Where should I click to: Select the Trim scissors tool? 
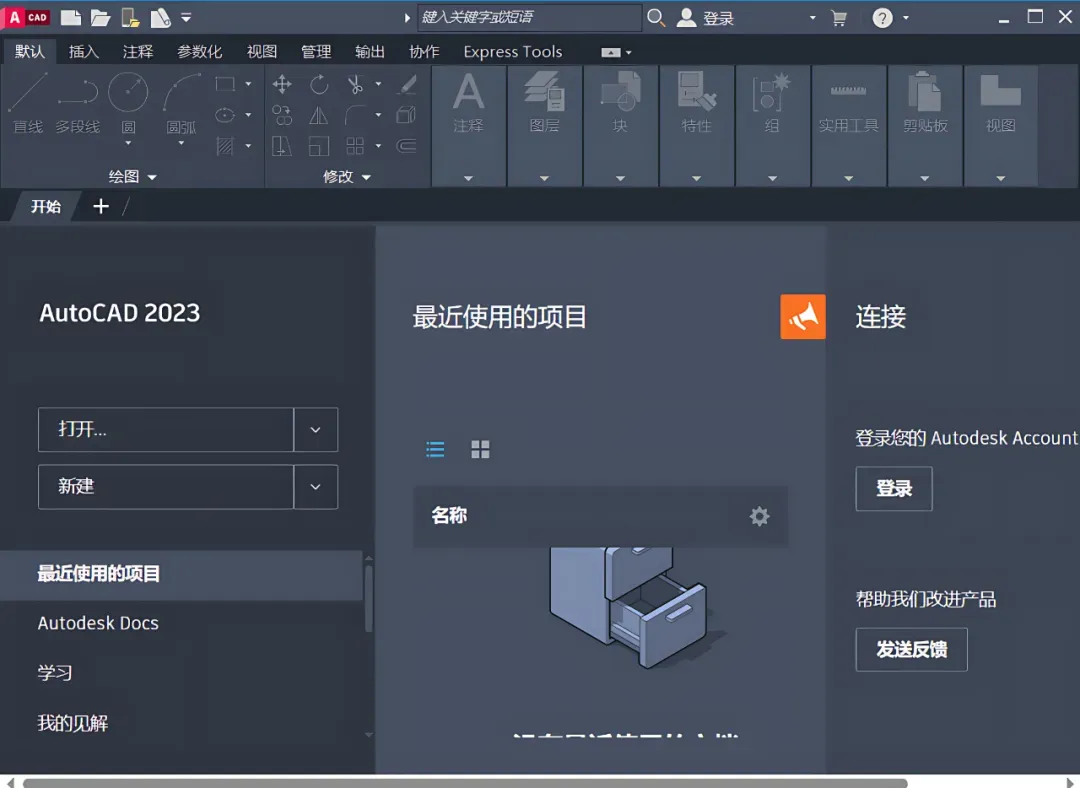click(x=355, y=85)
